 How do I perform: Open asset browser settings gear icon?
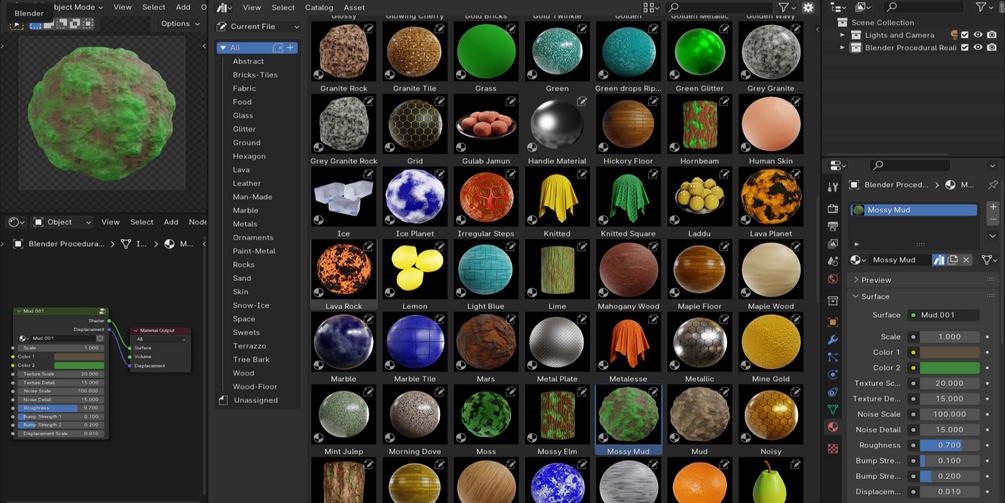click(x=808, y=8)
